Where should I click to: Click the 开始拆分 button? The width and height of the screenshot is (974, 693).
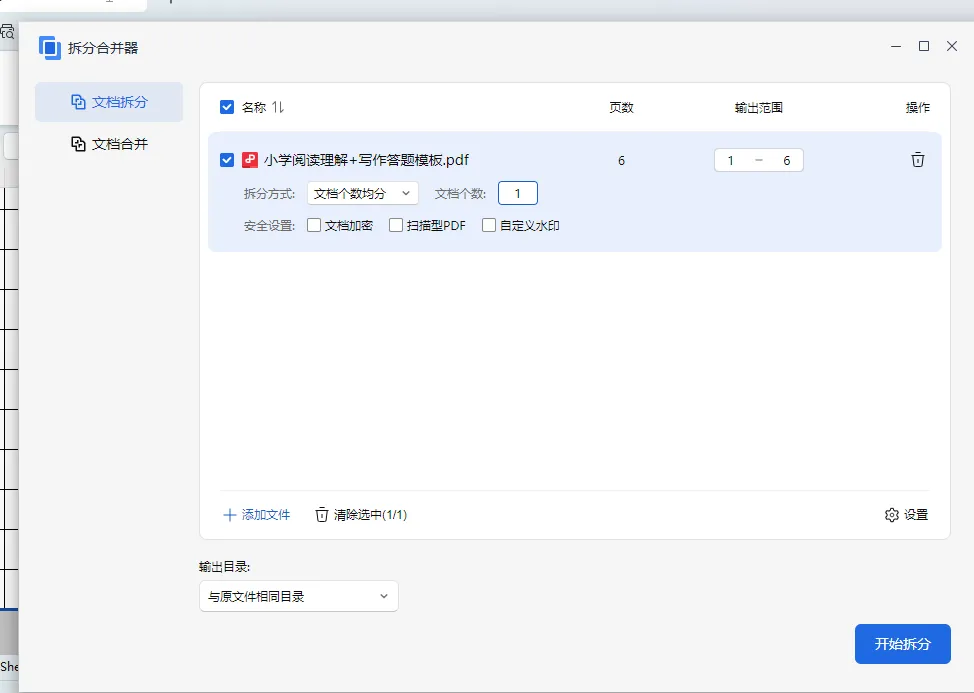pyautogui.click(x=903, y=644)
